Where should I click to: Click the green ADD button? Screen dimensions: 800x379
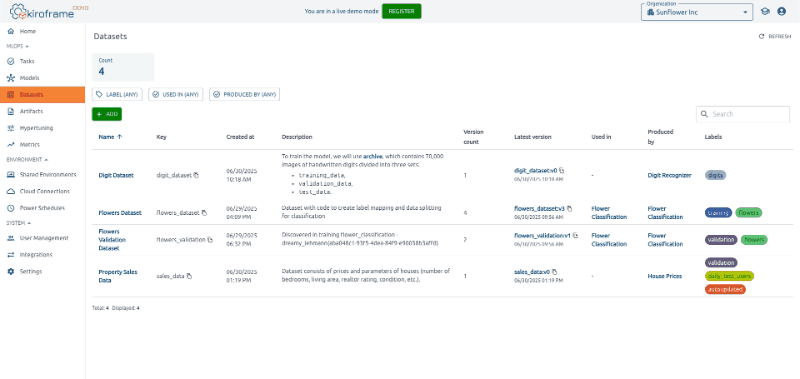click(x=107, y=114)
